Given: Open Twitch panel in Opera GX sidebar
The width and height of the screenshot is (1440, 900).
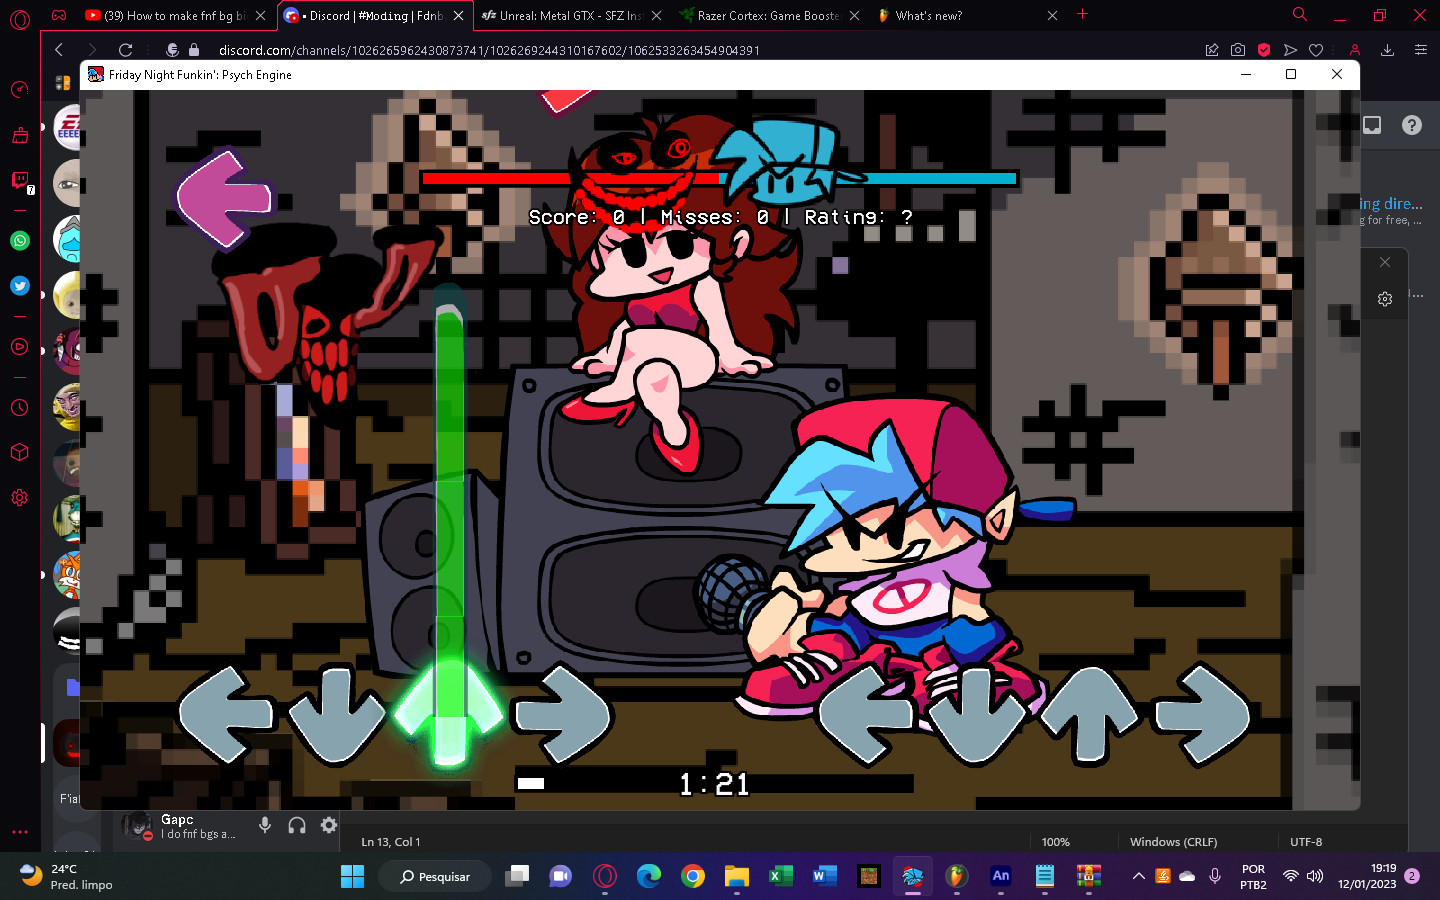Looking at the screenshot, I should pos(19,180).
